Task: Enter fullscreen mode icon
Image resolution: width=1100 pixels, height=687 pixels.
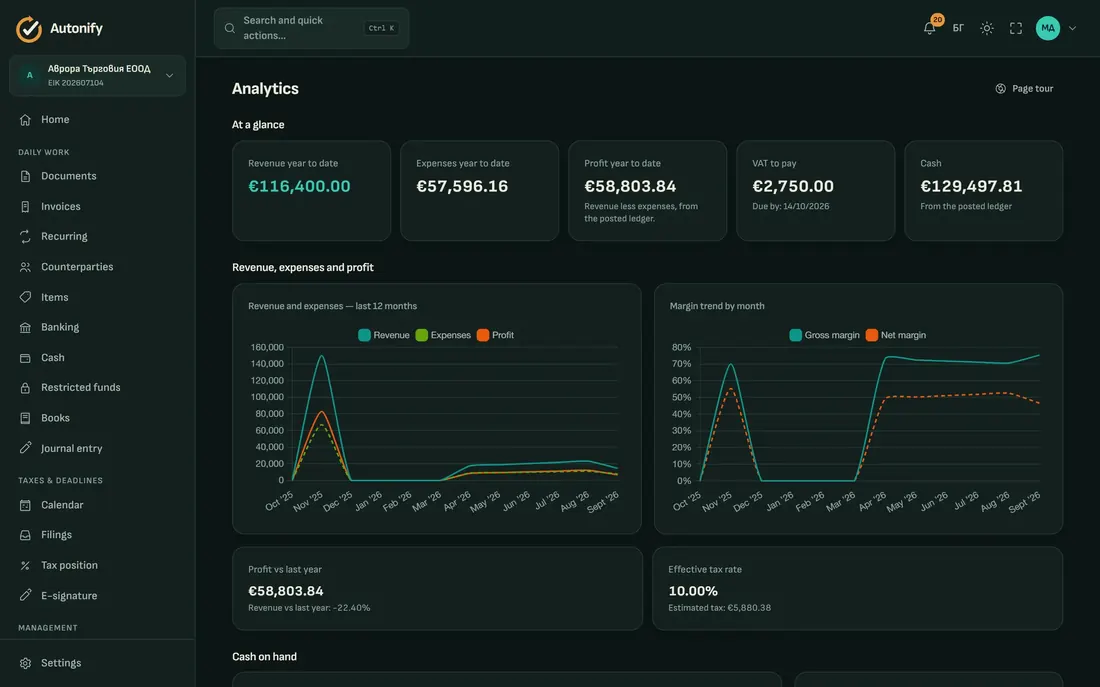Action: 1016,28
